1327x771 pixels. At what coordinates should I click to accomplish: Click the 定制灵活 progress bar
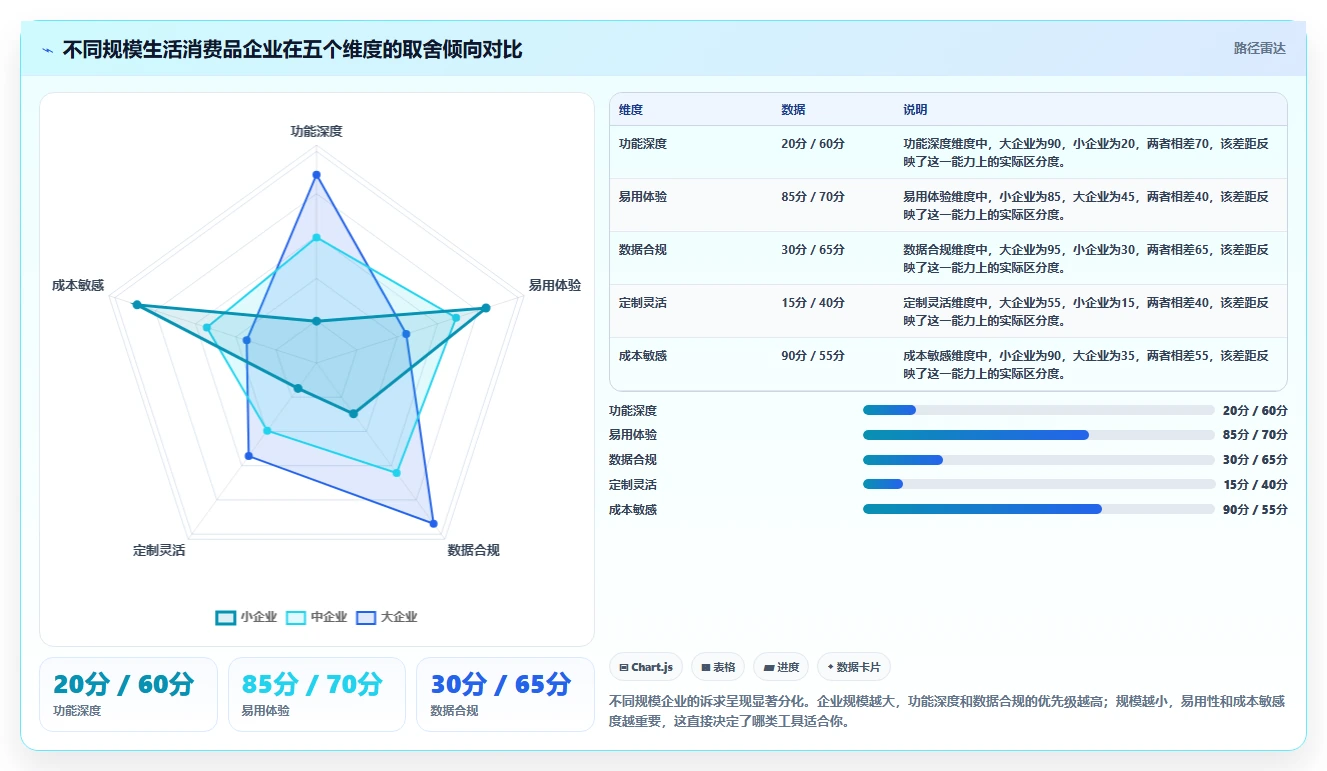pyautogui.click(x=1038, y=484)
